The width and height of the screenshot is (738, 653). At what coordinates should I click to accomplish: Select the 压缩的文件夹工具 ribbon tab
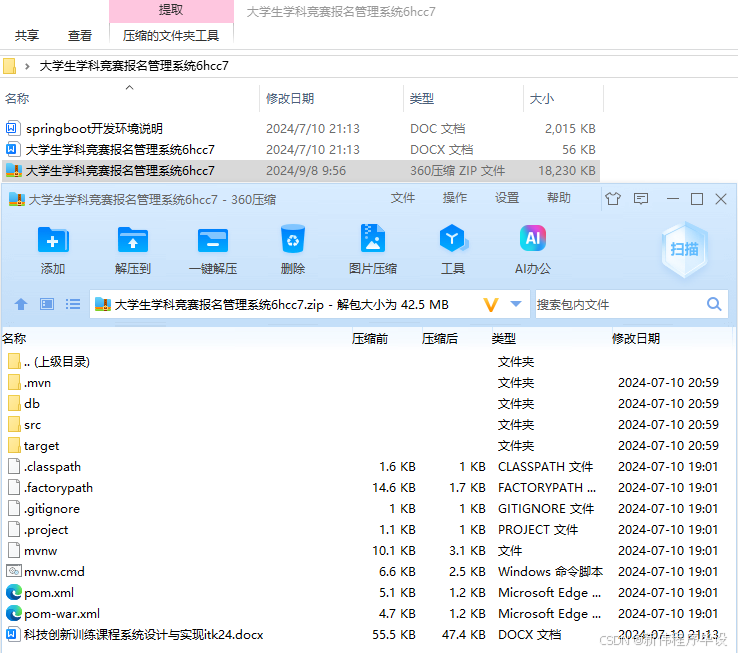tap(171, 36)
